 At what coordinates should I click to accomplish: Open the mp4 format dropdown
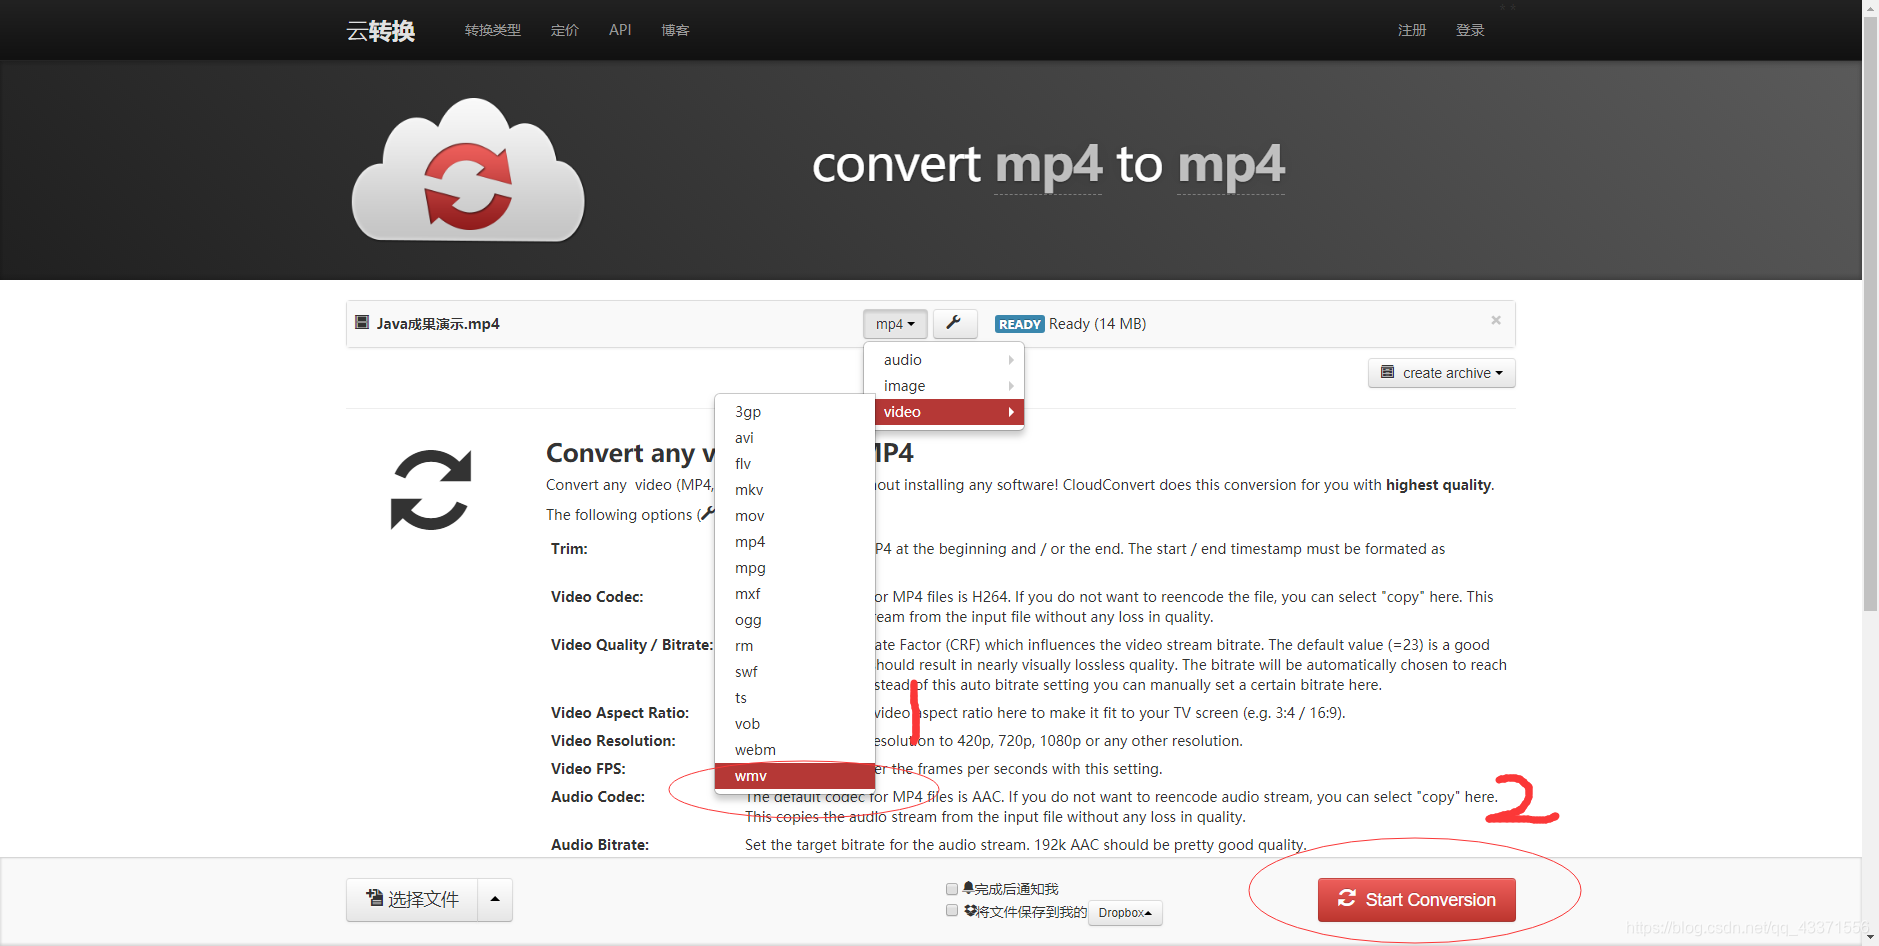pos(895,324)
